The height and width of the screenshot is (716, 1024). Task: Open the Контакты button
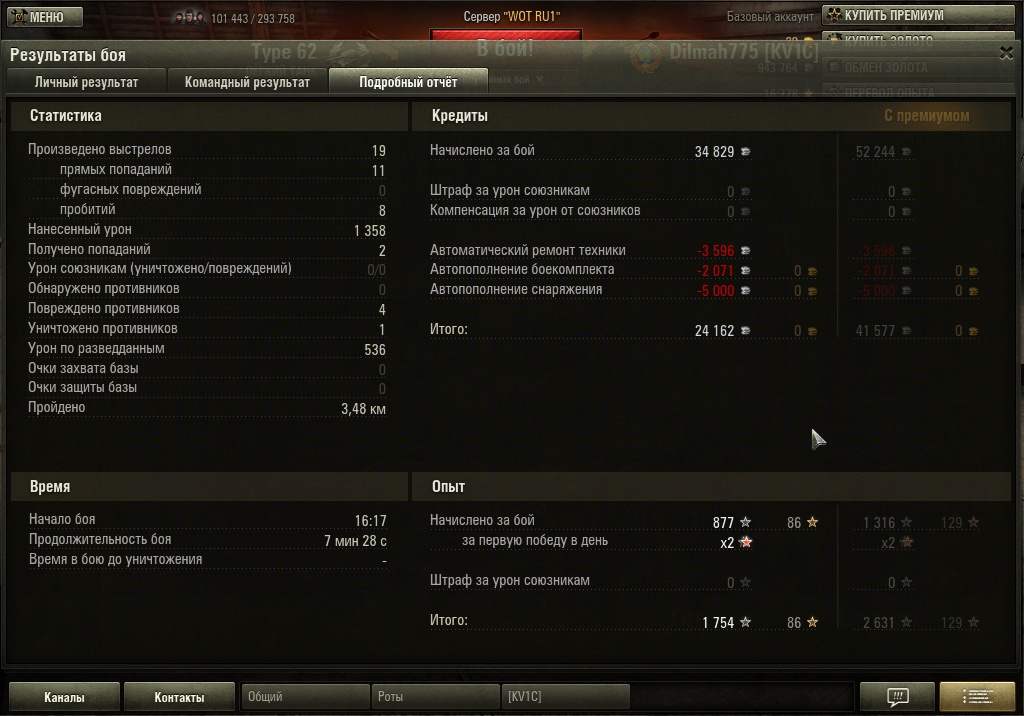(179, 696)
